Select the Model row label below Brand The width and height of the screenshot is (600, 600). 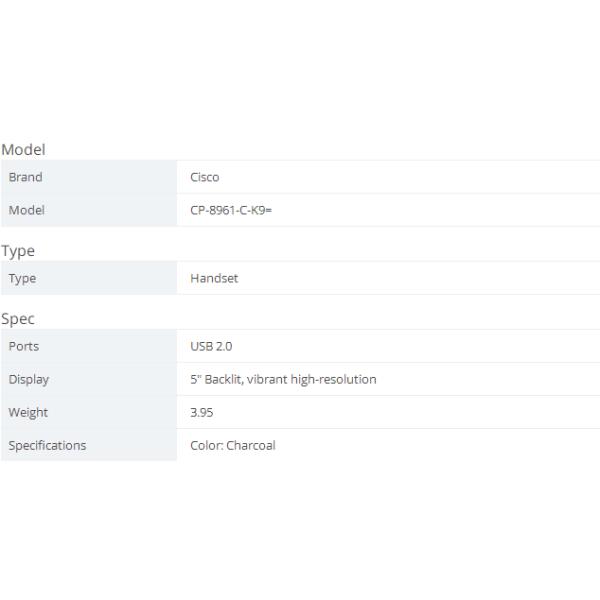pyautogui.click(x=26, y=210)
